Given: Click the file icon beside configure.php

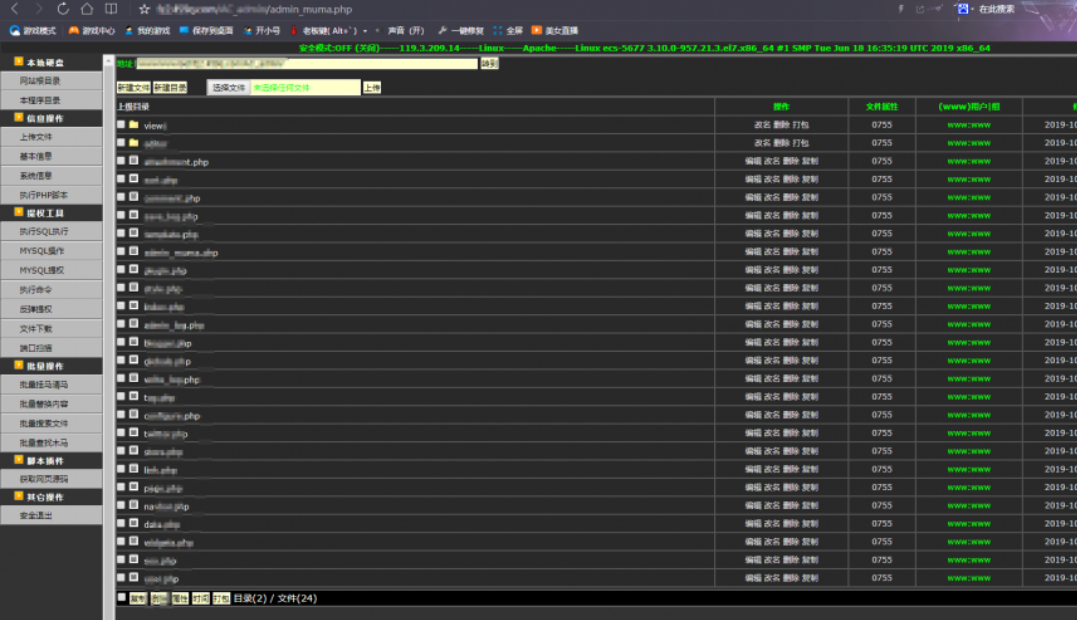Looking at the screenshot, I should (x=134, y=415).
